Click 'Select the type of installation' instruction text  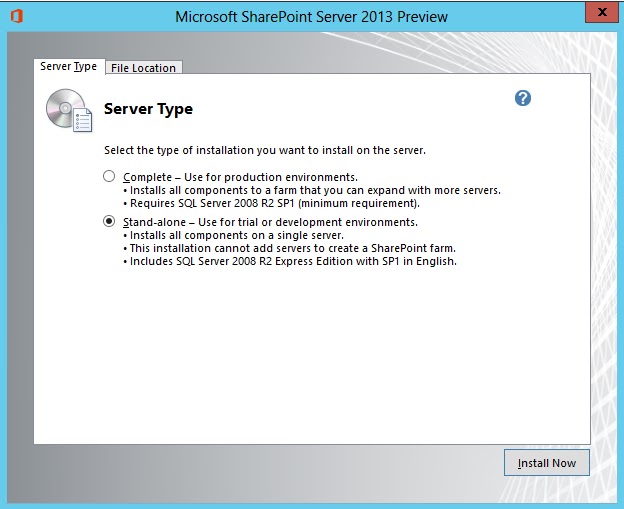click(x=265, y=150)
